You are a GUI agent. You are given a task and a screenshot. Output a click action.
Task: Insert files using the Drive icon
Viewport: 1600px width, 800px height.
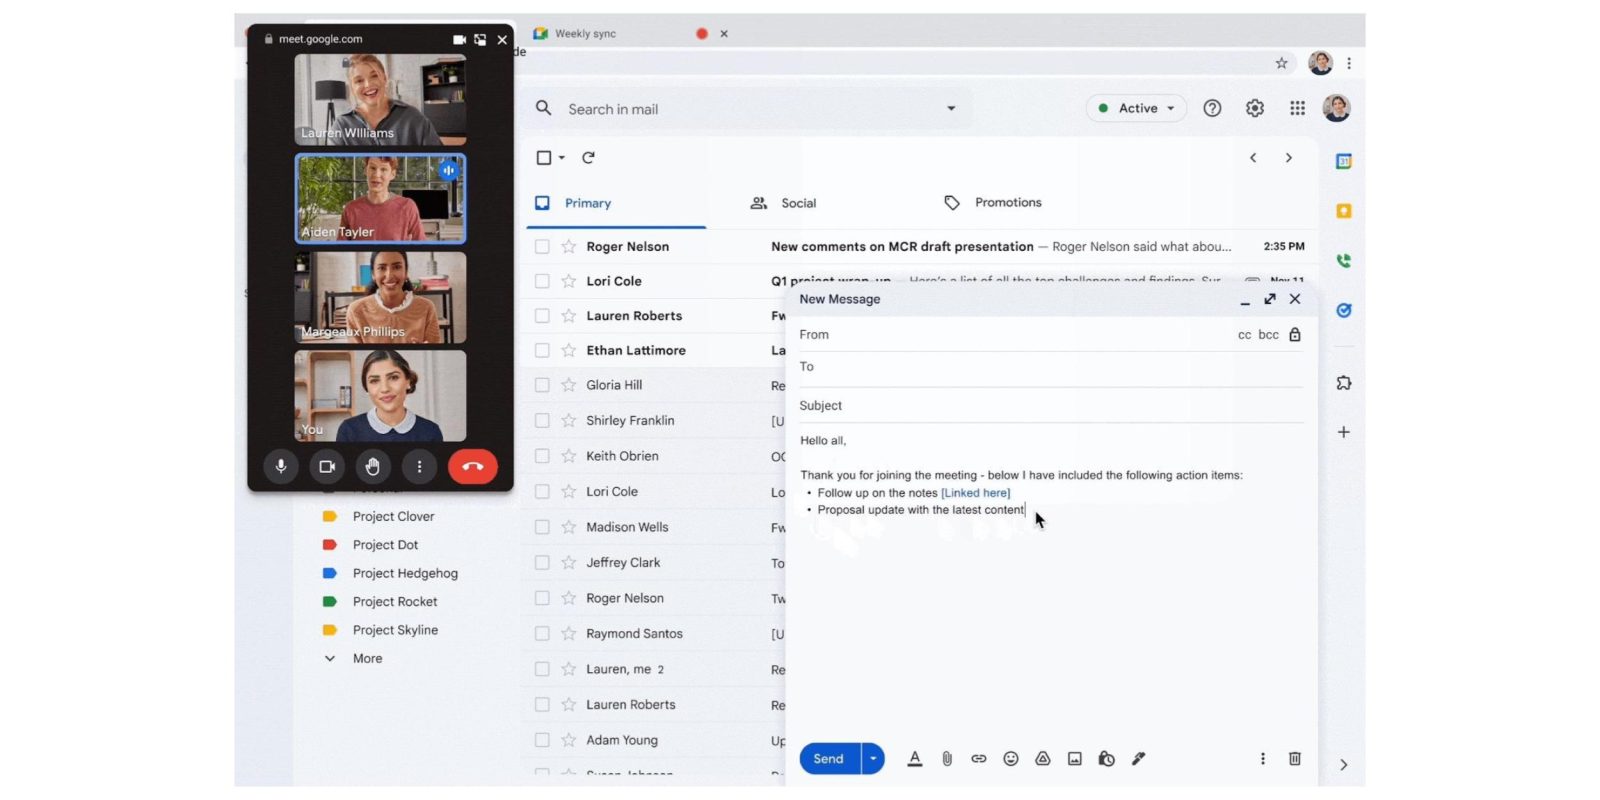coord(1042,759)
